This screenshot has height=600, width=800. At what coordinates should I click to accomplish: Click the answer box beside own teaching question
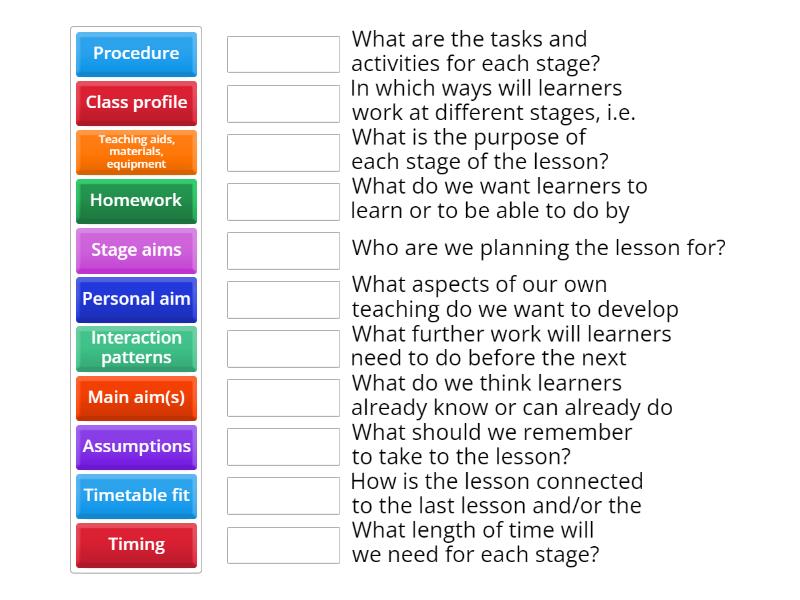[283, 299]
